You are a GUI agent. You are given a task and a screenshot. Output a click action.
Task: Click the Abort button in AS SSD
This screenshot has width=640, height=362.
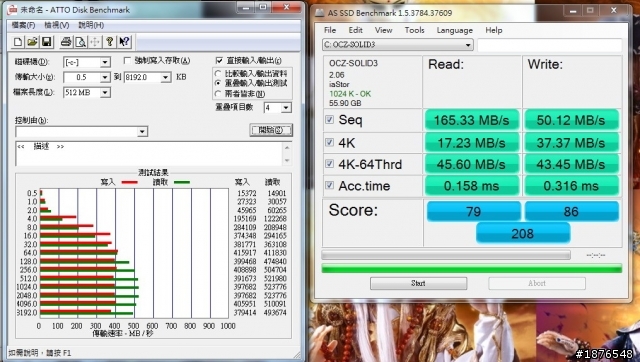point(537,283)
